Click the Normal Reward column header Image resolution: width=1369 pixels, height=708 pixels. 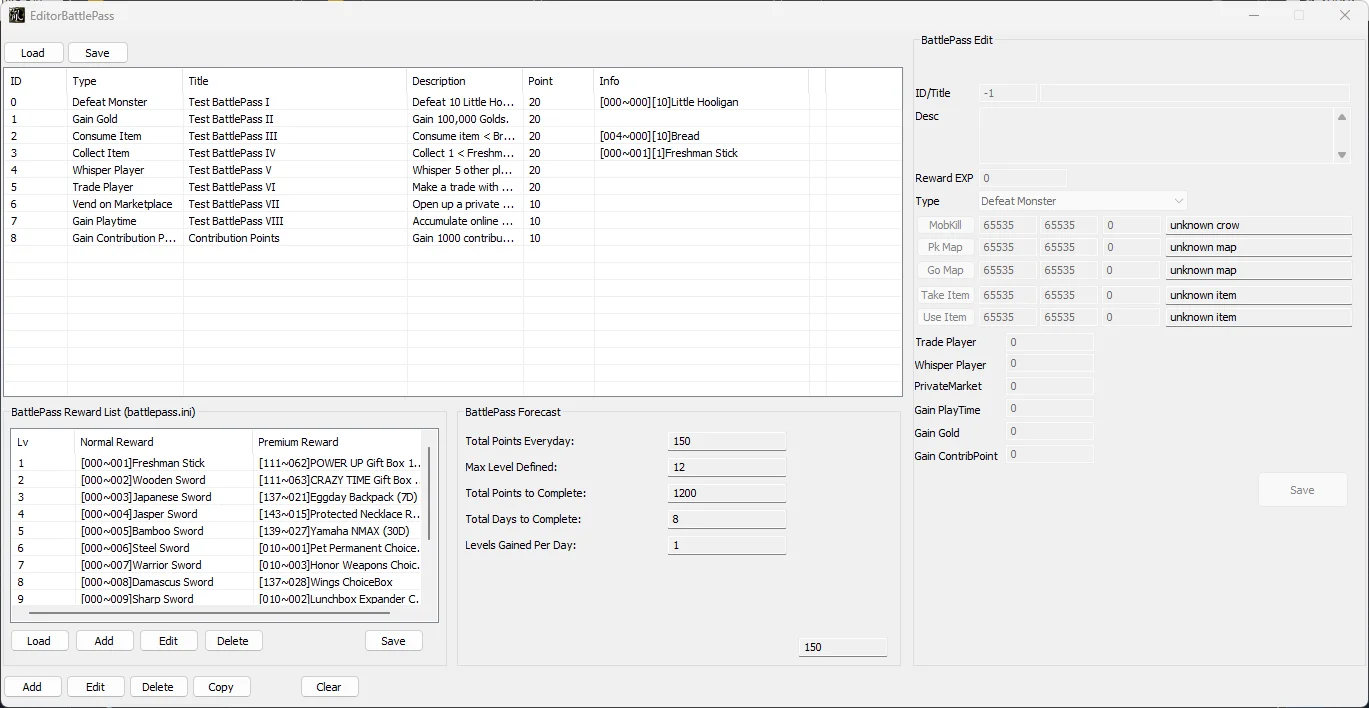point(163,442)
